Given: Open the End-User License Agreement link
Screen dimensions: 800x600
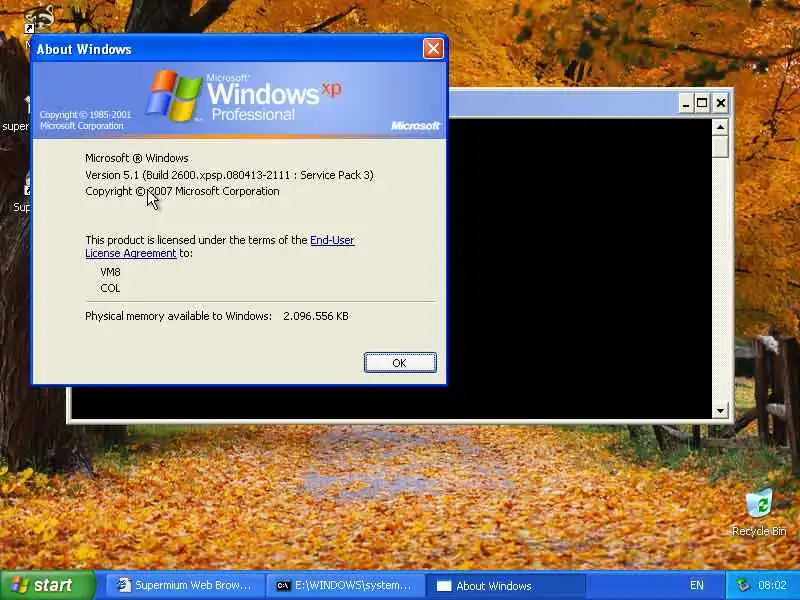Looking at the screenshot, I should 219,246.
